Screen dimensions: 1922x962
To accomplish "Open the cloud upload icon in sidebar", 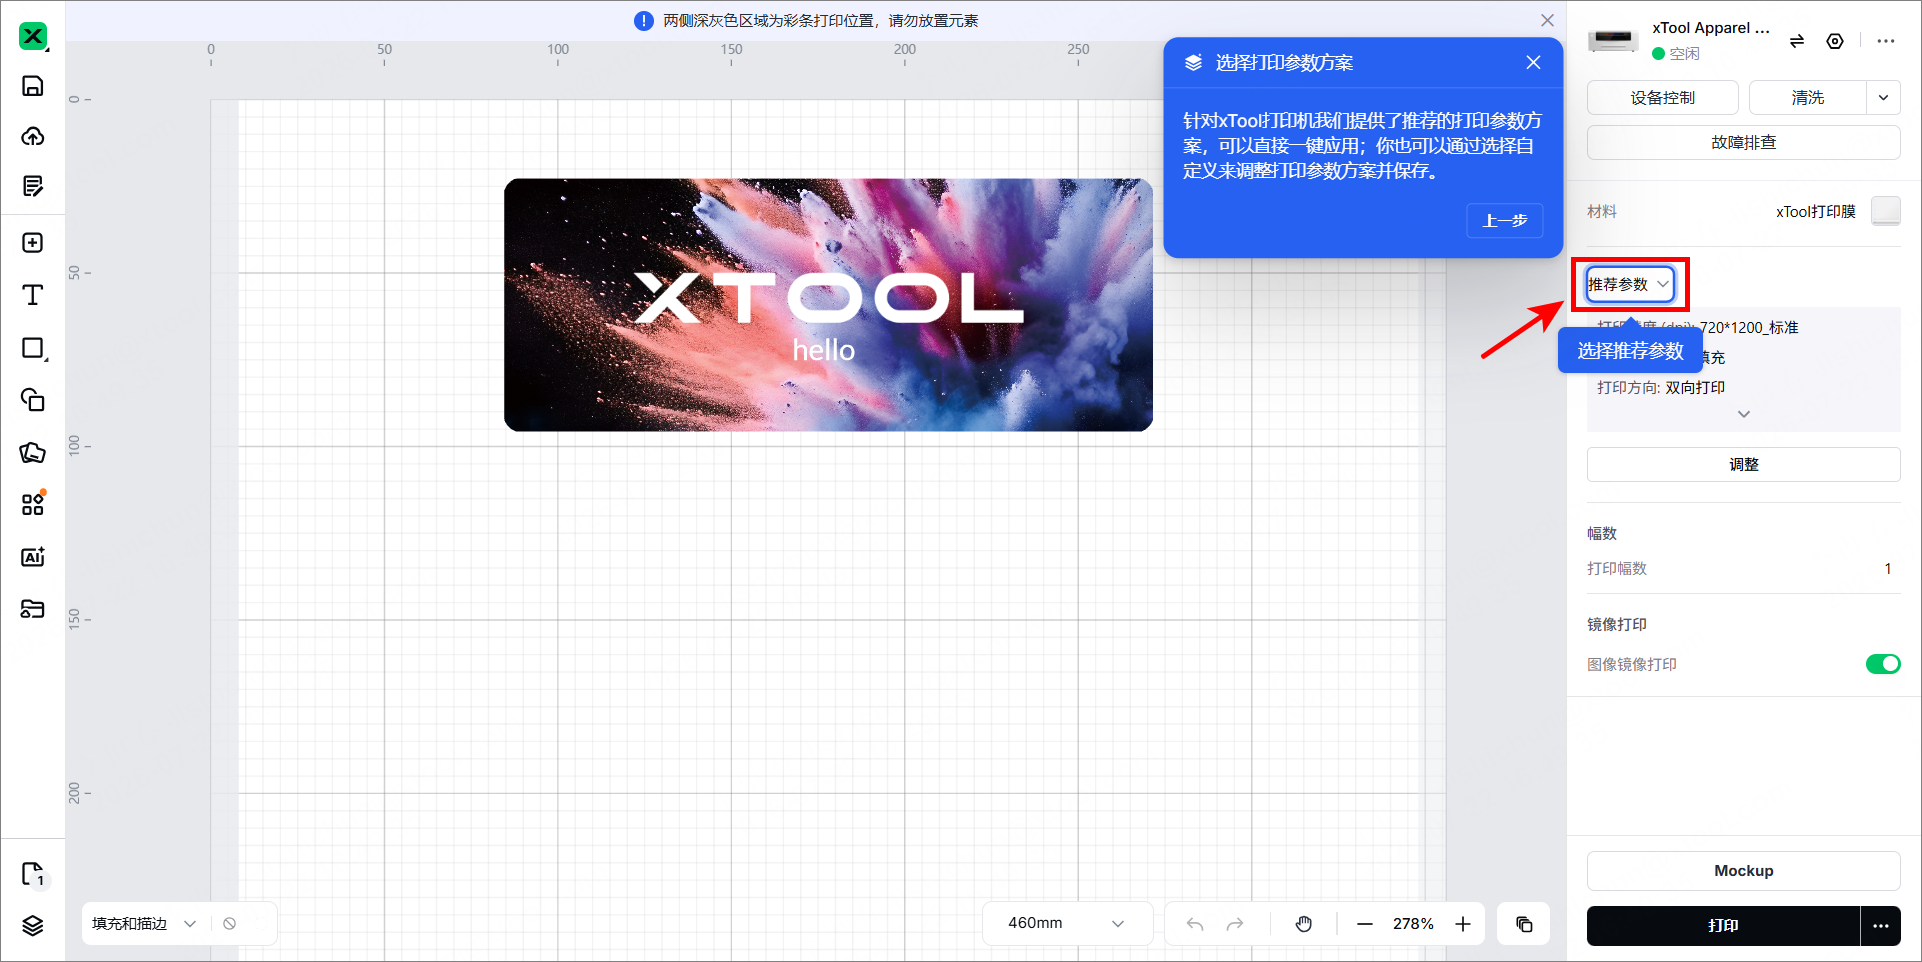I will (33, 136).
